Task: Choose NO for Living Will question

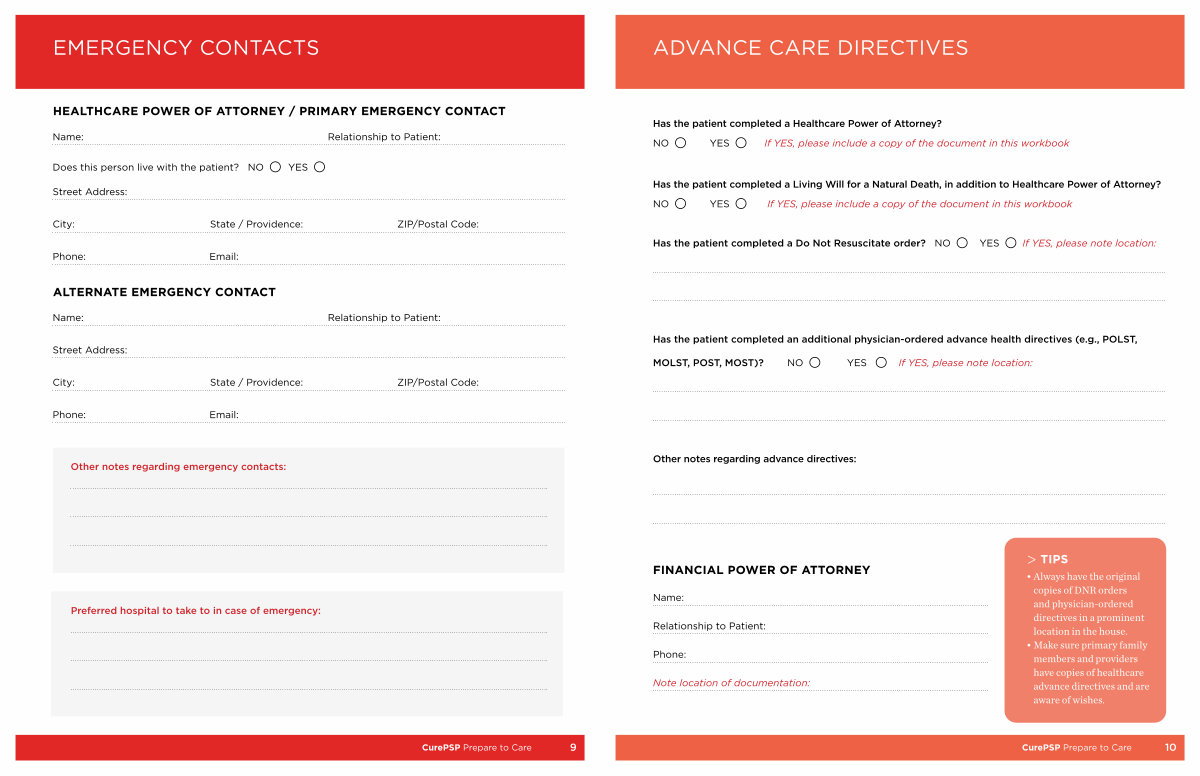Action: click(681, 204)
